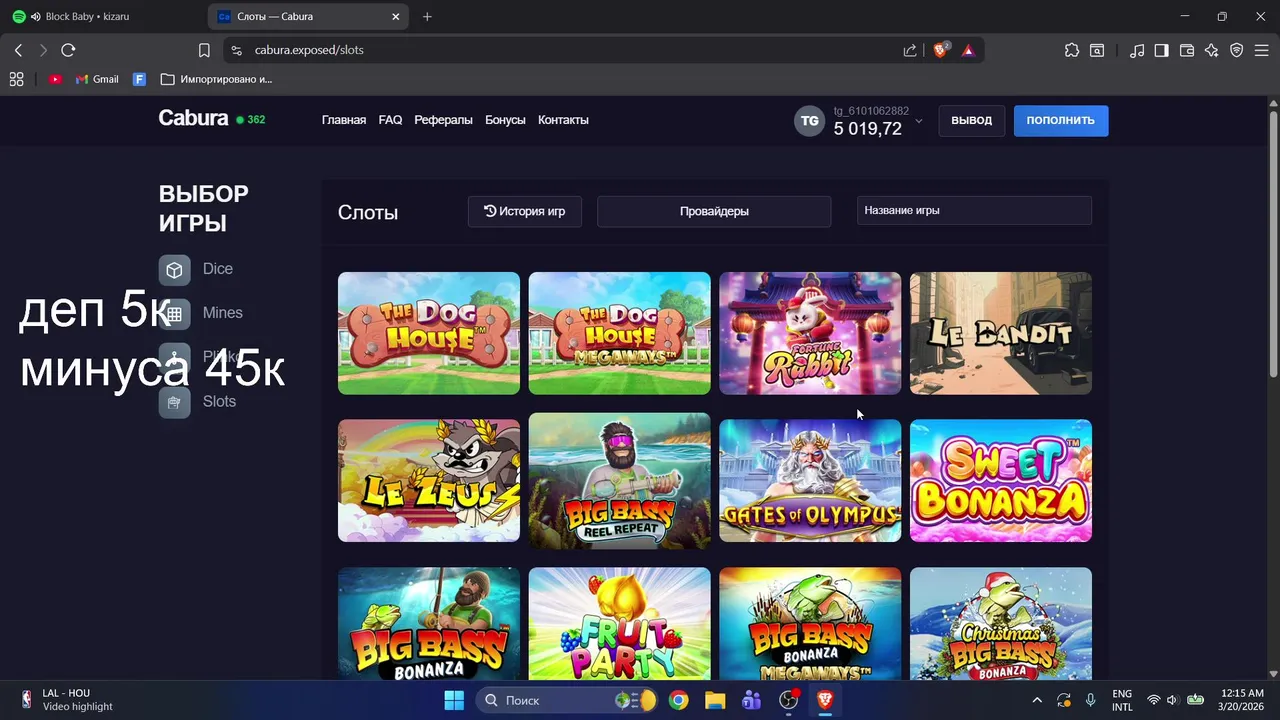Screen dimensions: 1280x720
Task: Select Dice in game list
Action: (217, 269)
